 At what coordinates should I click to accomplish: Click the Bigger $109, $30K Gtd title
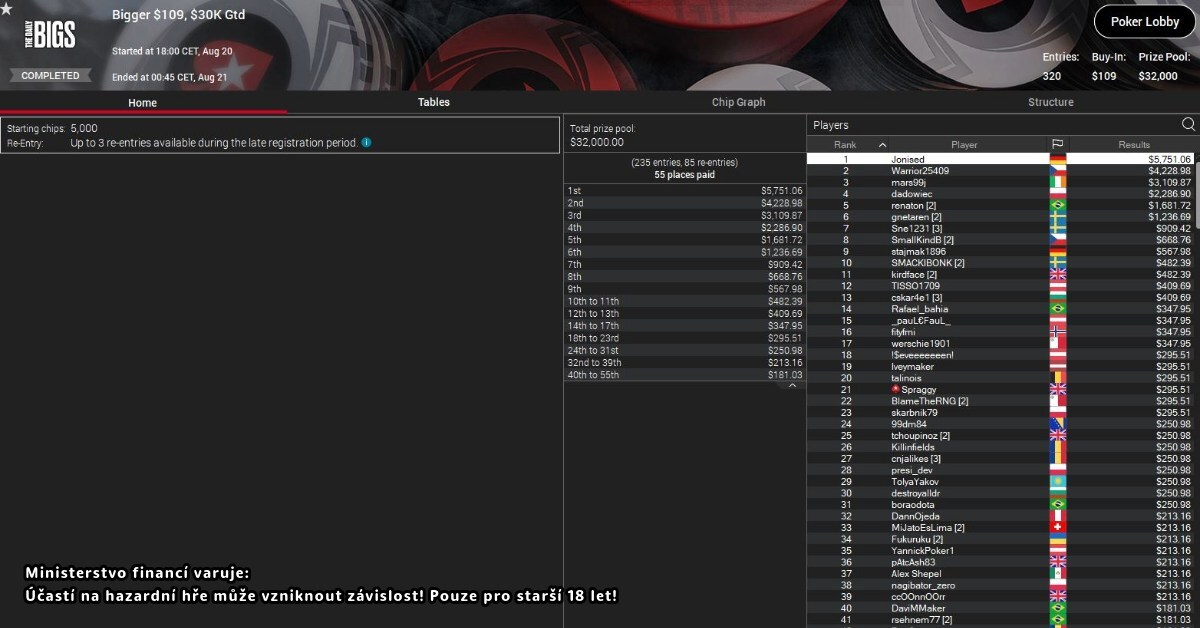178,15
